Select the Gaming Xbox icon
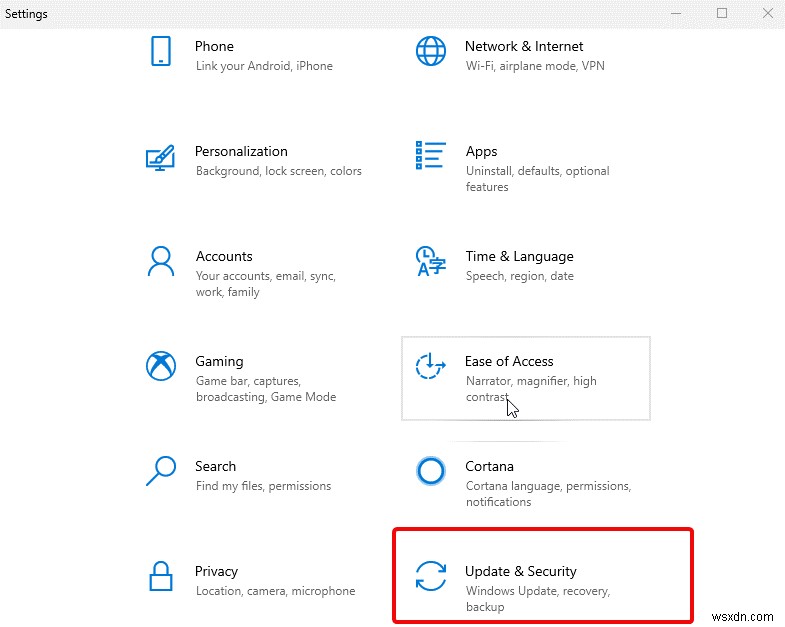785x627 pixels. click(161, 366)
